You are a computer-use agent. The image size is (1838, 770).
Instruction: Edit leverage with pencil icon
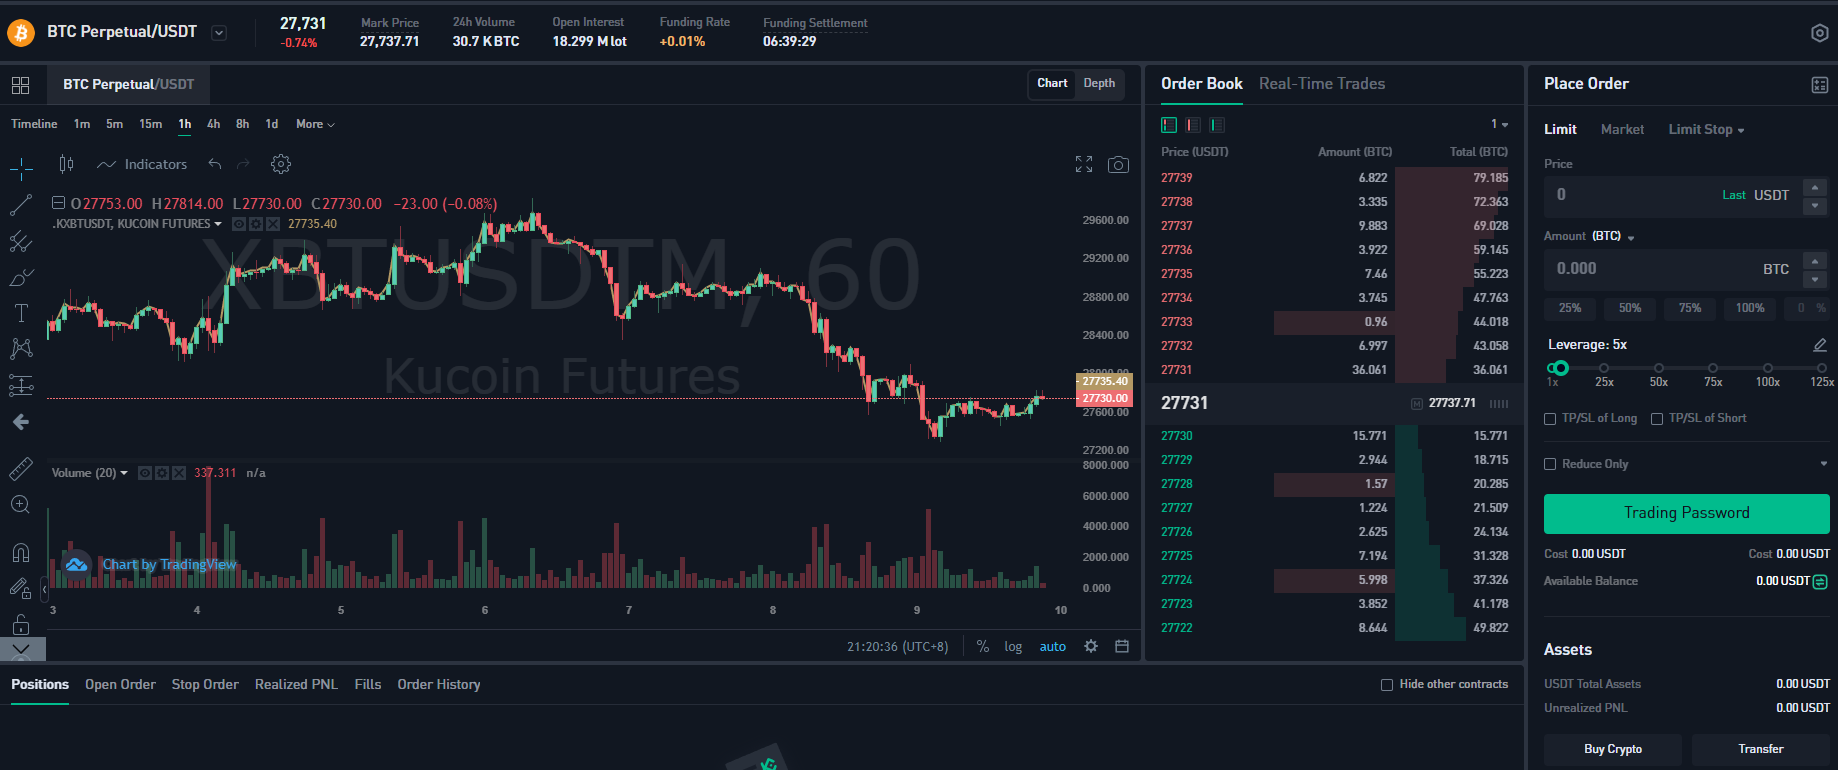point(1820,345)
